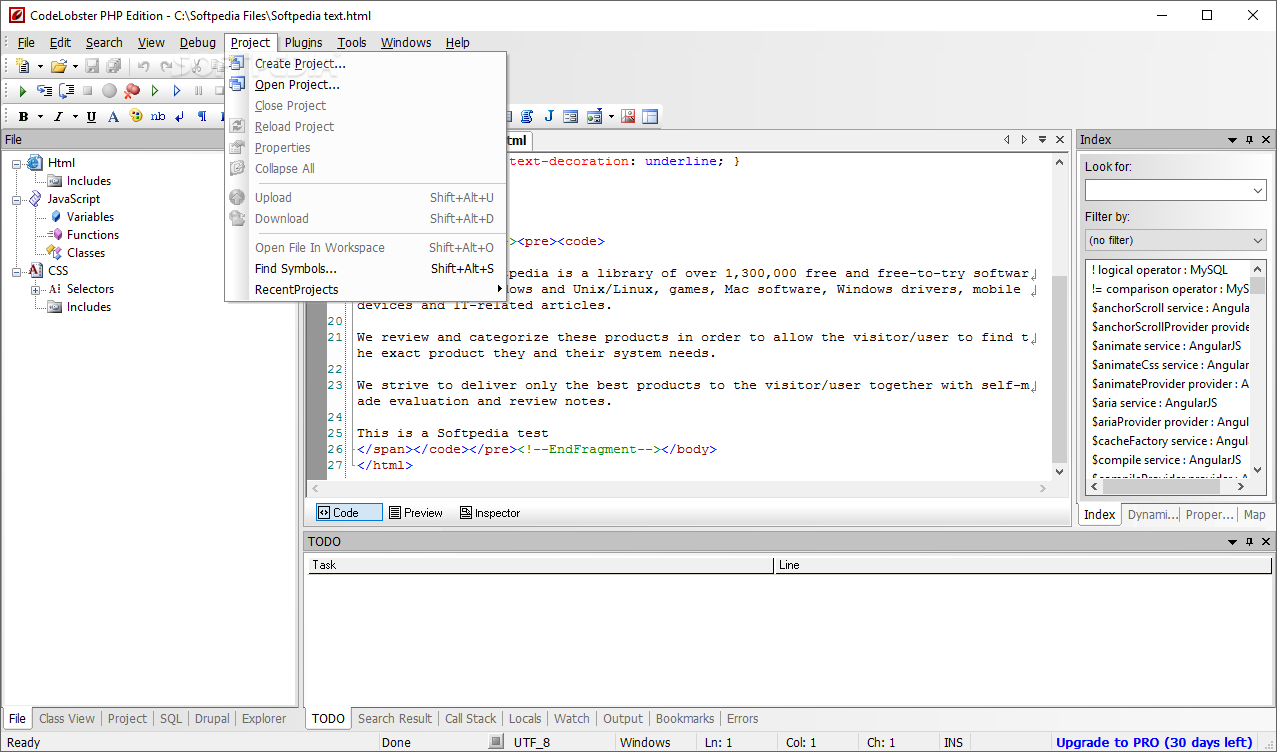This screenshot has height=752, width=1277.
Task: Click the debug Pause icon
Action: (199, 91)
